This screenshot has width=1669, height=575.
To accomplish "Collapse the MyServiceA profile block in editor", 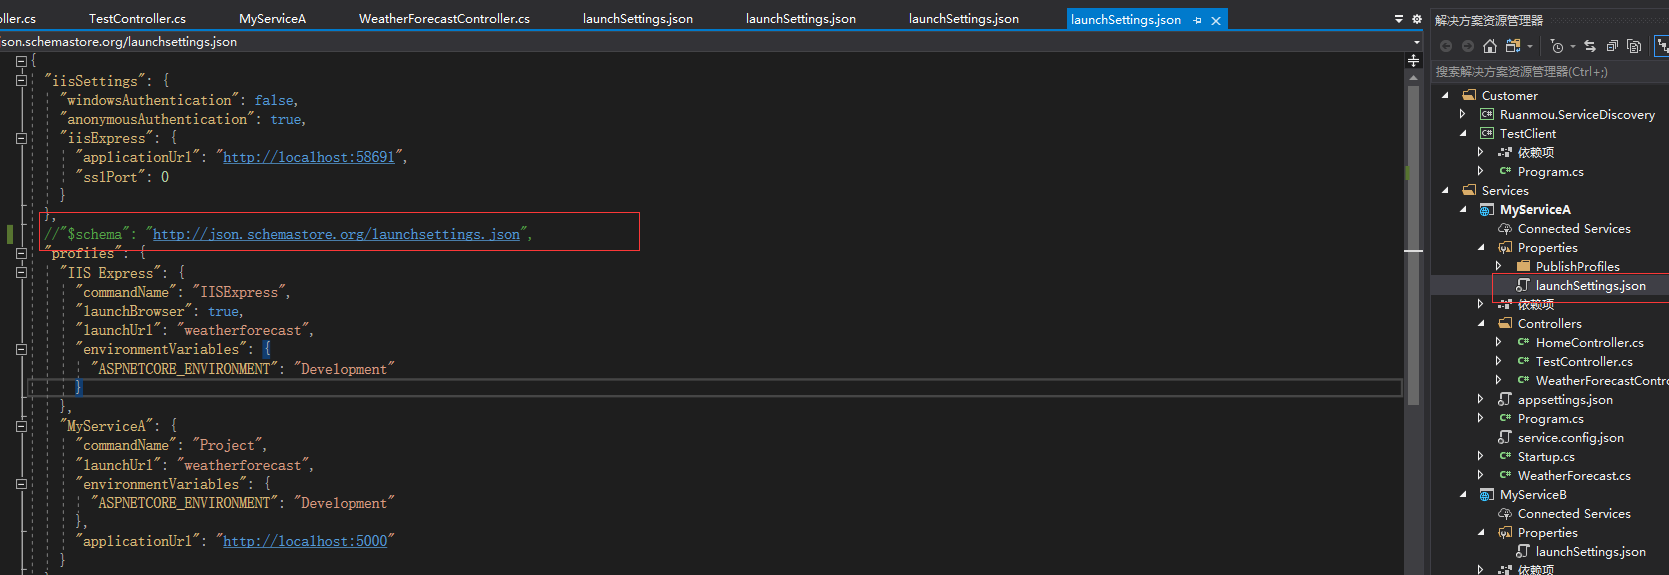I will click(21, 426).
